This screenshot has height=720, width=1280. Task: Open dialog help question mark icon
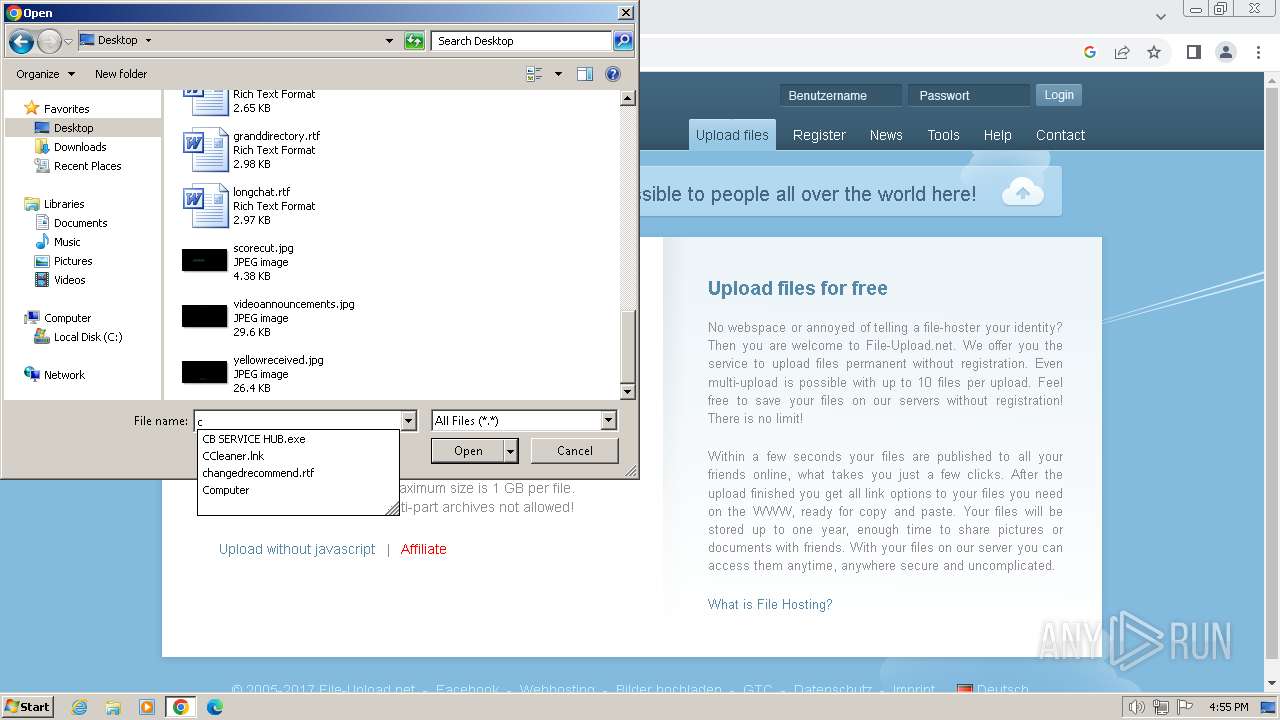pyautogui.click(x=613, y=74)
